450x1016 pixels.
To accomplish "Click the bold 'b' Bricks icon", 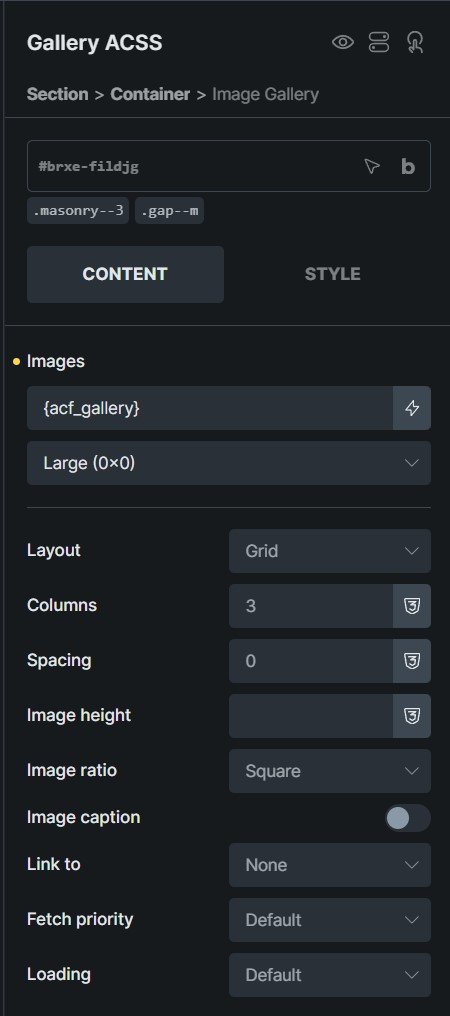I will point(408,167).
